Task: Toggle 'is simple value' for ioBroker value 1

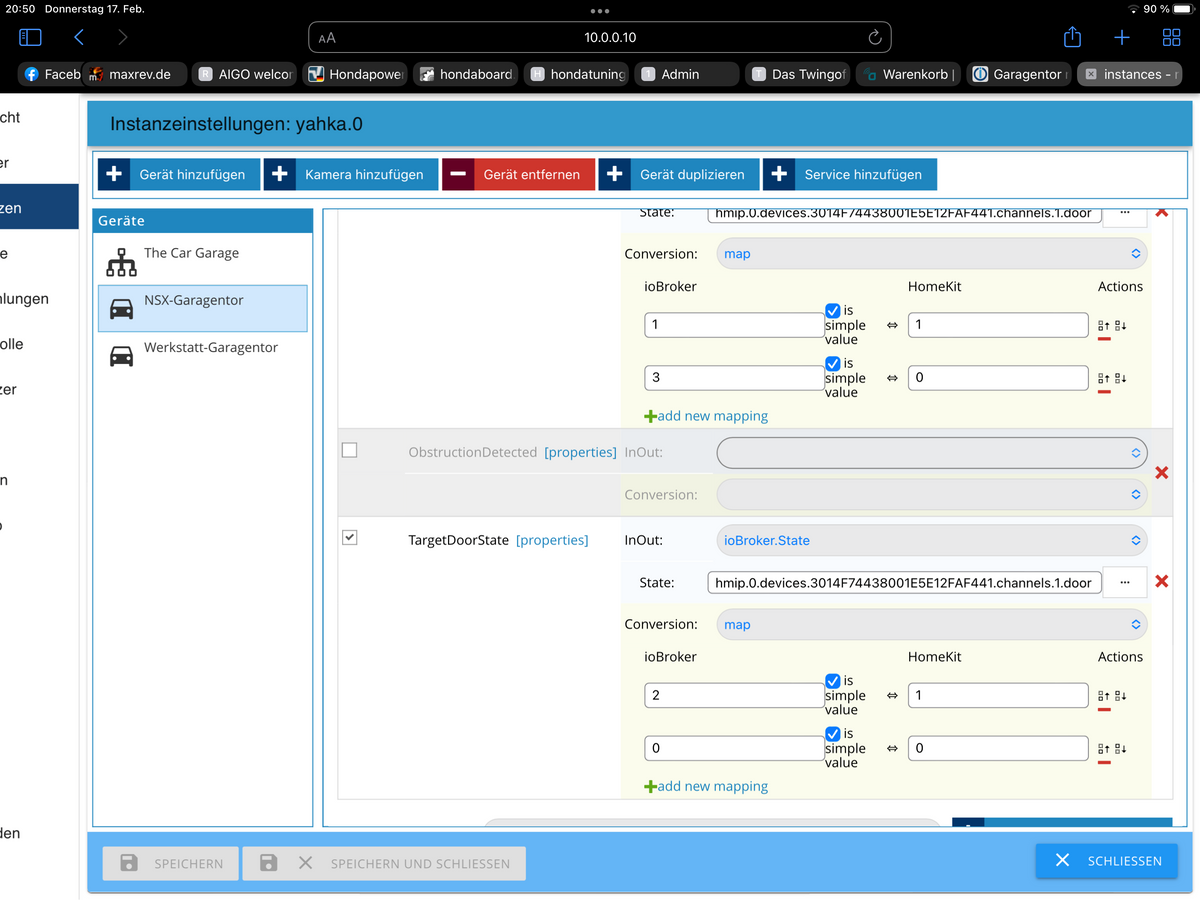Action: pos(833,311)
